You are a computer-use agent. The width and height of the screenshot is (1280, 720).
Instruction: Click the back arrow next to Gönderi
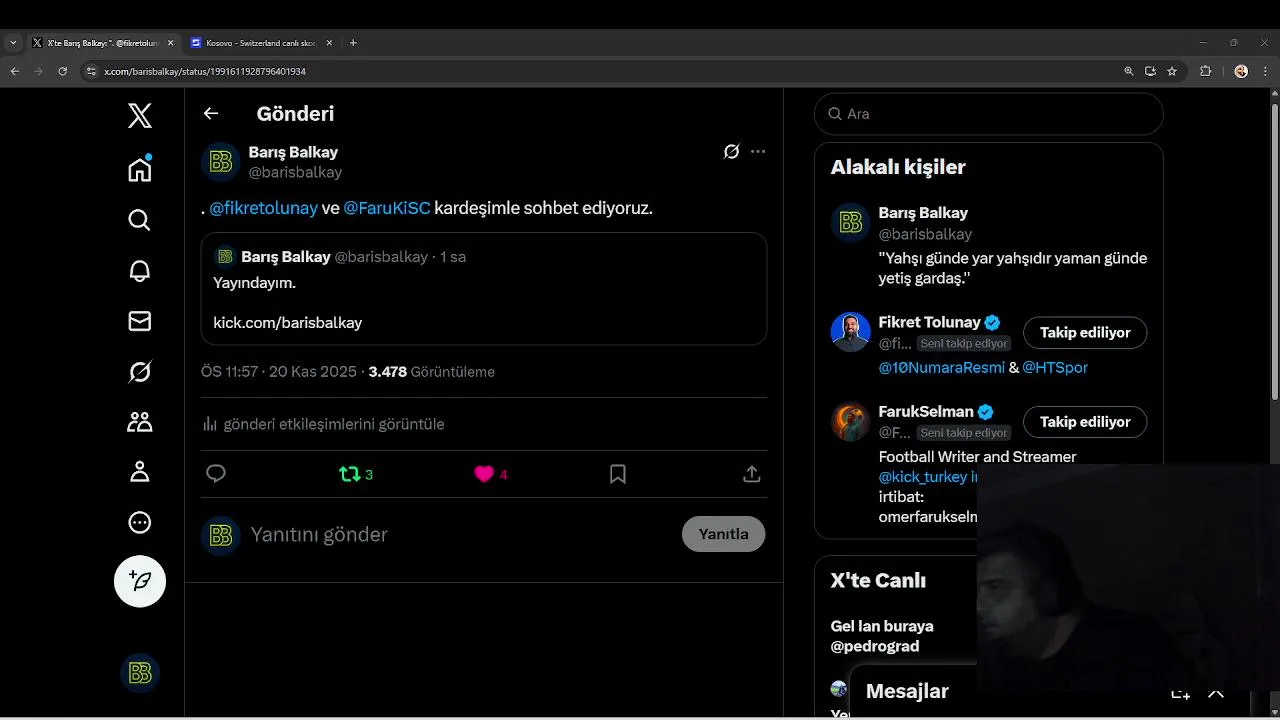pos(211,113)
